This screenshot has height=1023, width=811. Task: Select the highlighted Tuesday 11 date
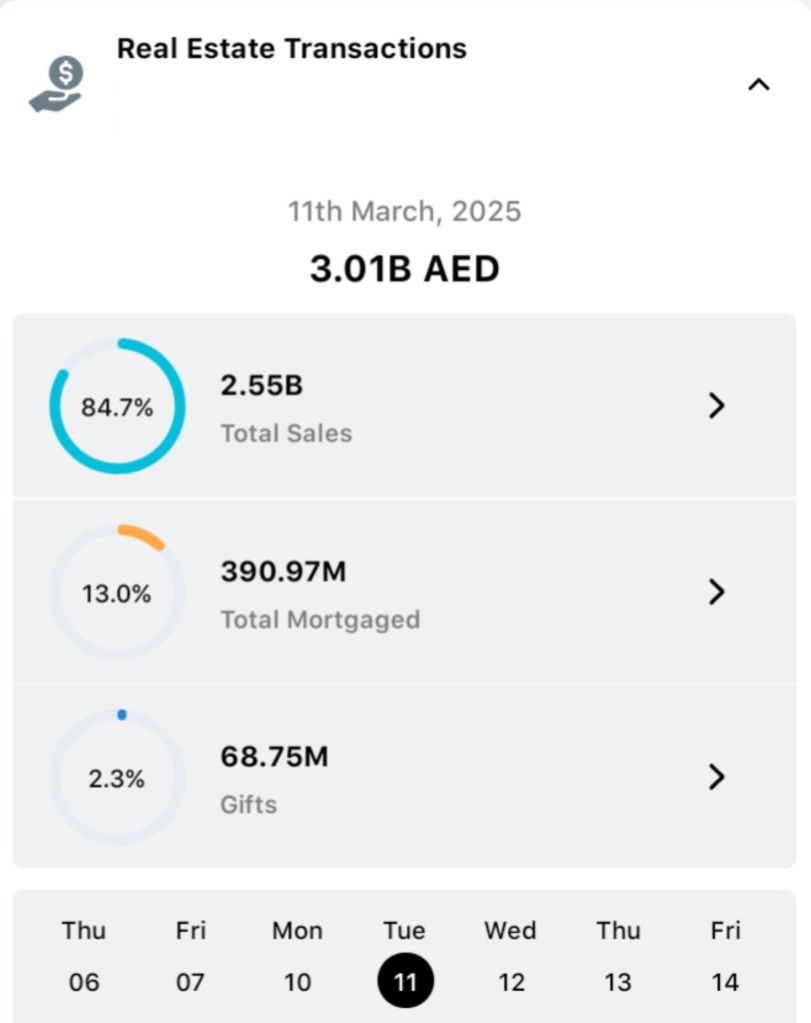pyautogui.click(x=405, y=980)
